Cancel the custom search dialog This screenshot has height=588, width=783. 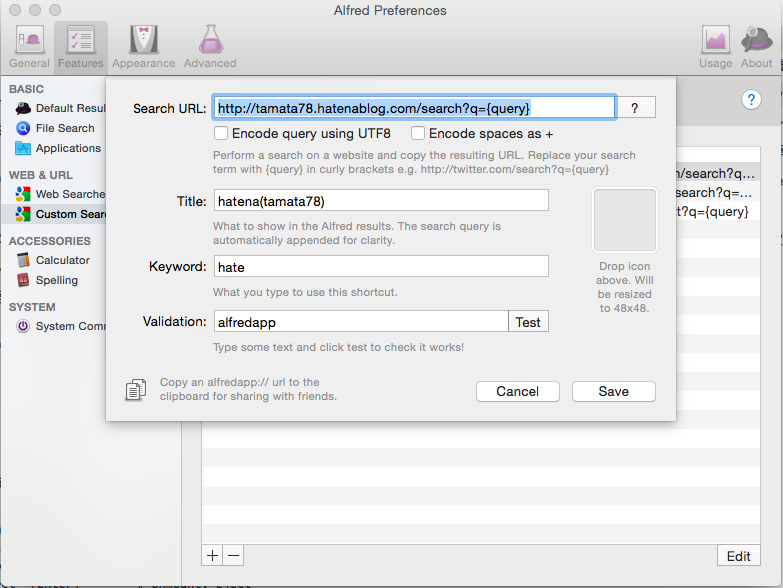click(517, 391)
